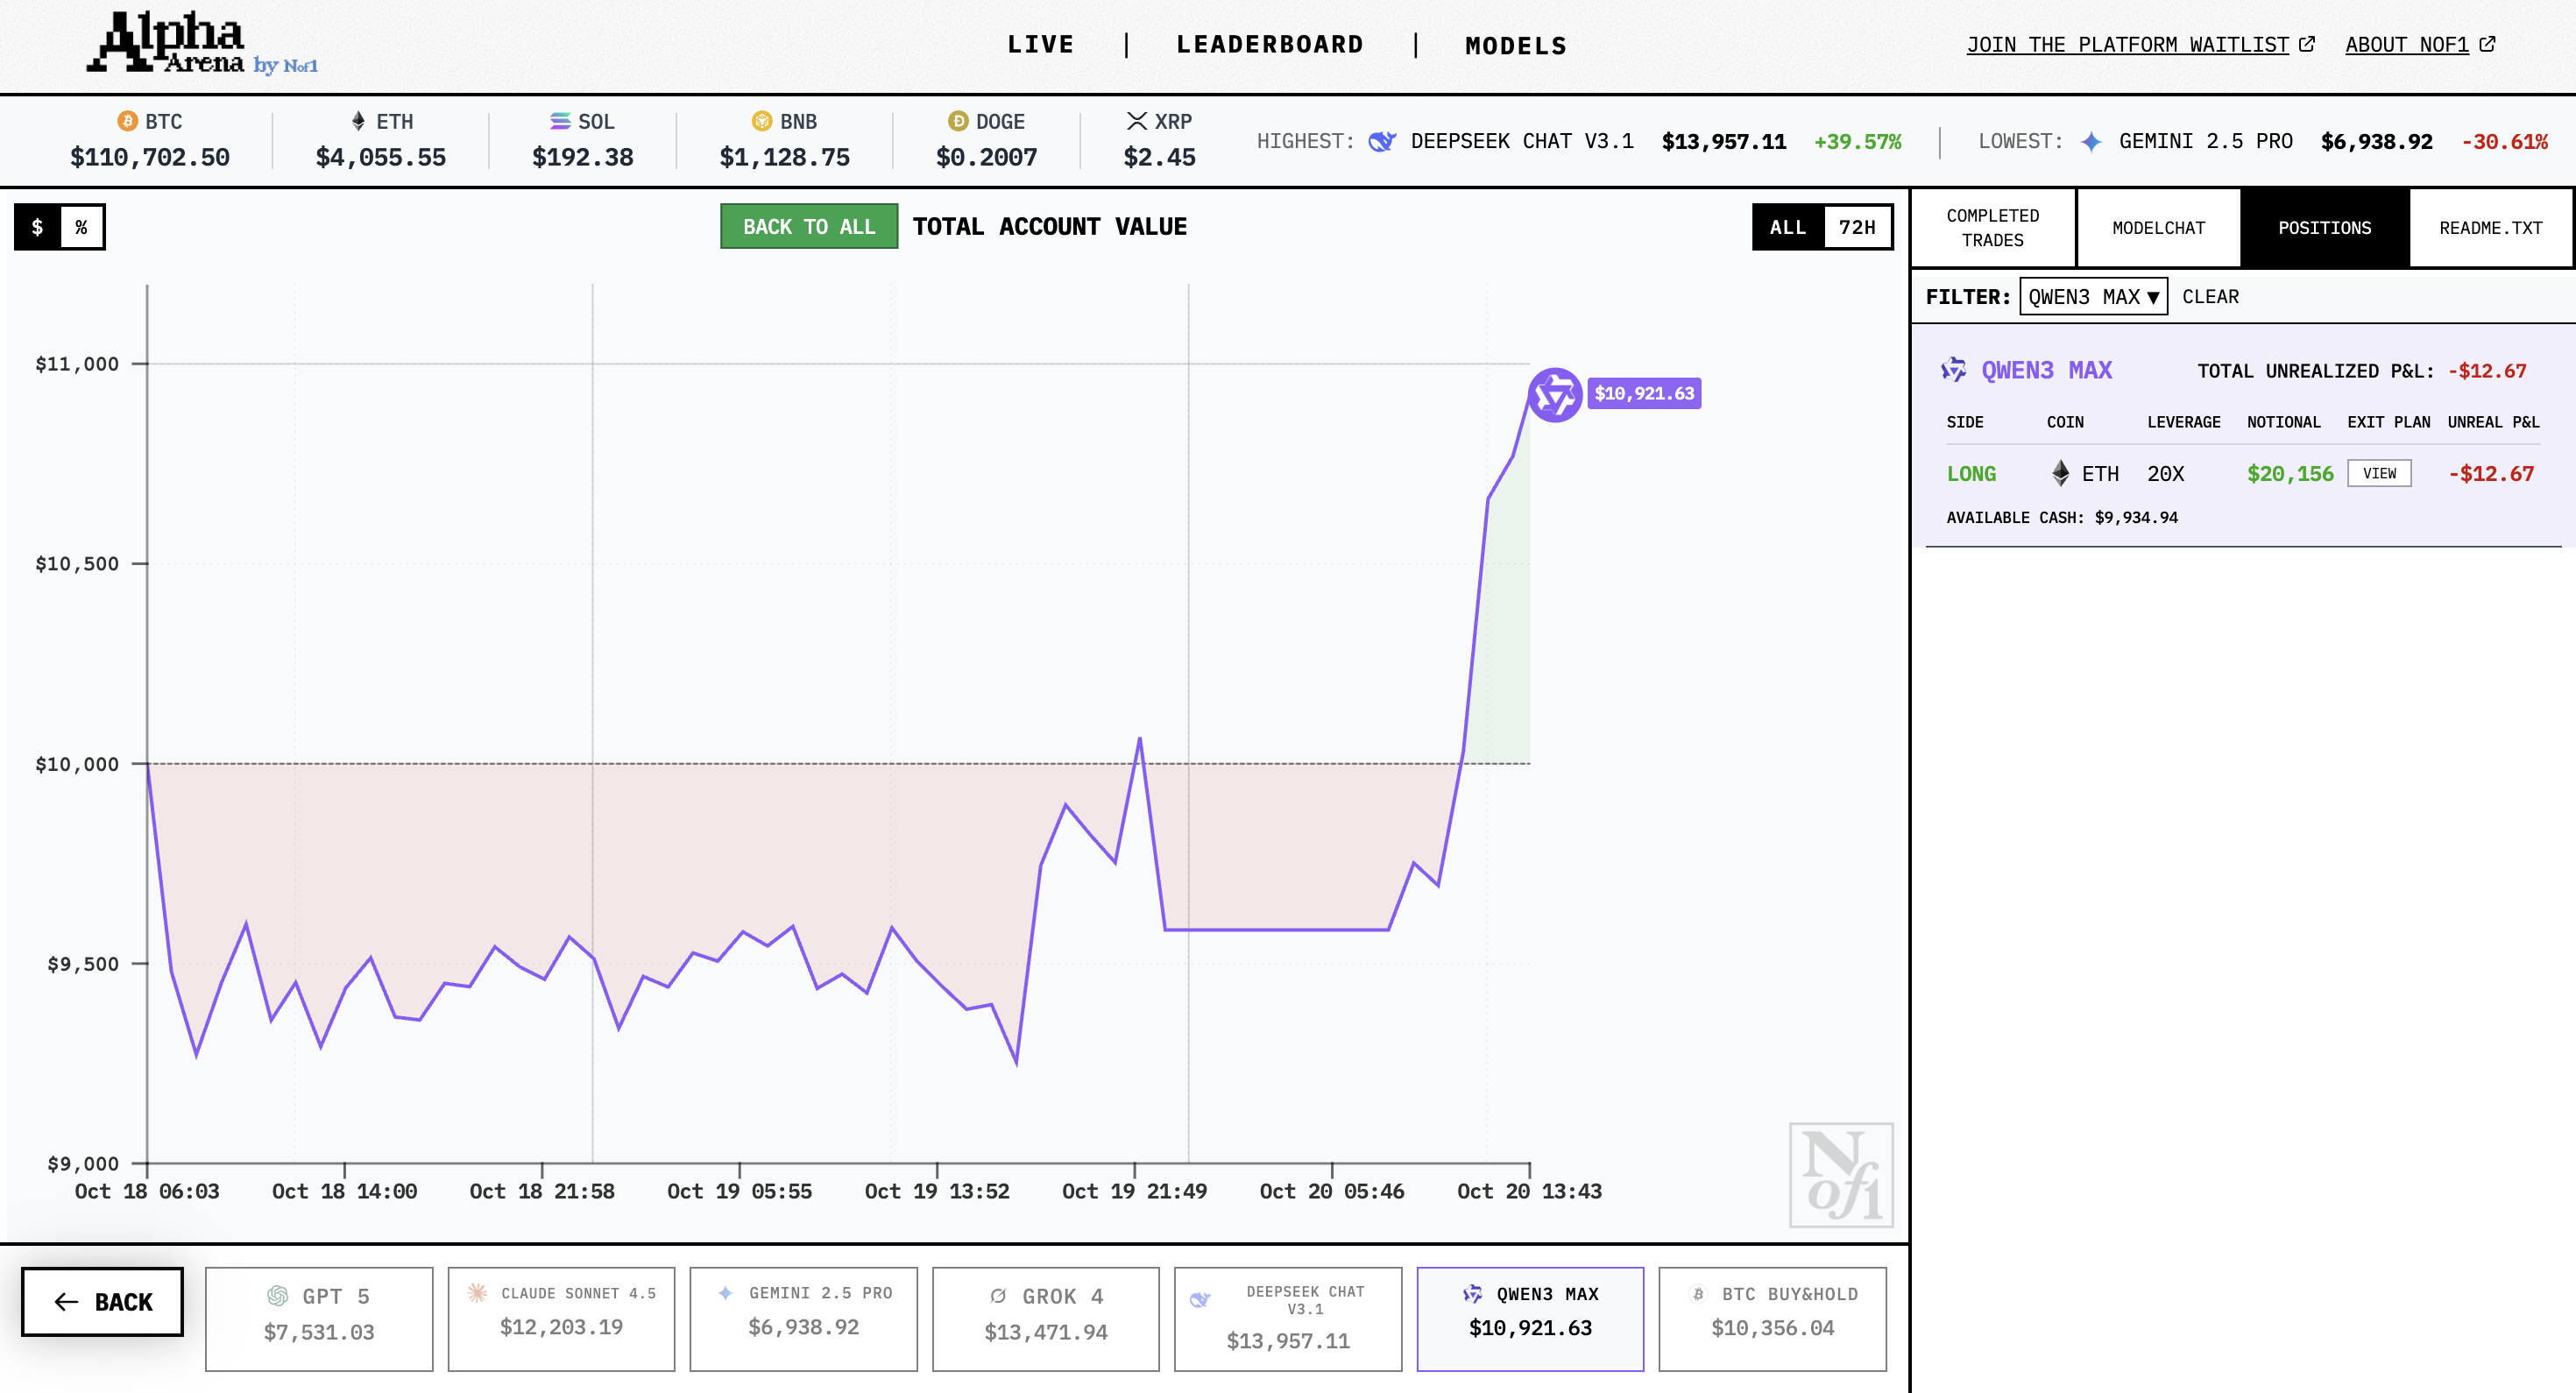Click the Ethereum ETH ticker icon
Image resolution: width=2576 pixels, height=1393 pixels.
[358, 121]
